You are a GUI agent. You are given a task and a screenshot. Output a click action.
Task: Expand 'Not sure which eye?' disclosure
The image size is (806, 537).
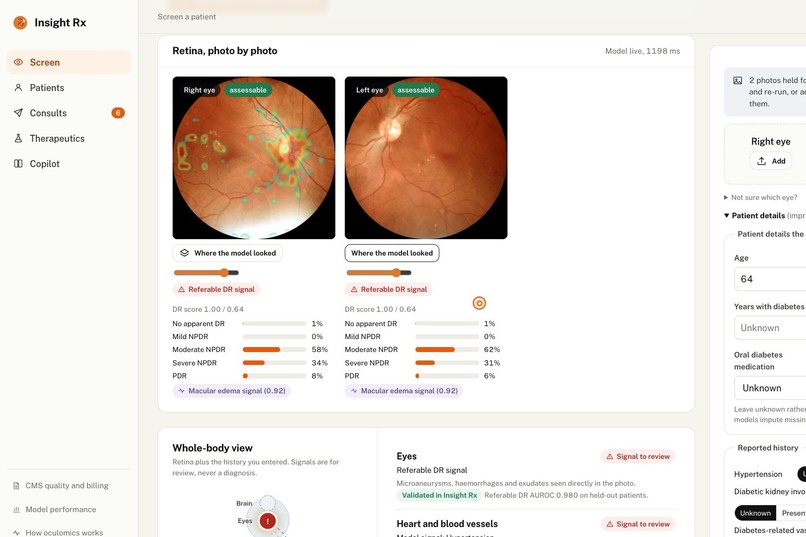click(x=761, y=197)
